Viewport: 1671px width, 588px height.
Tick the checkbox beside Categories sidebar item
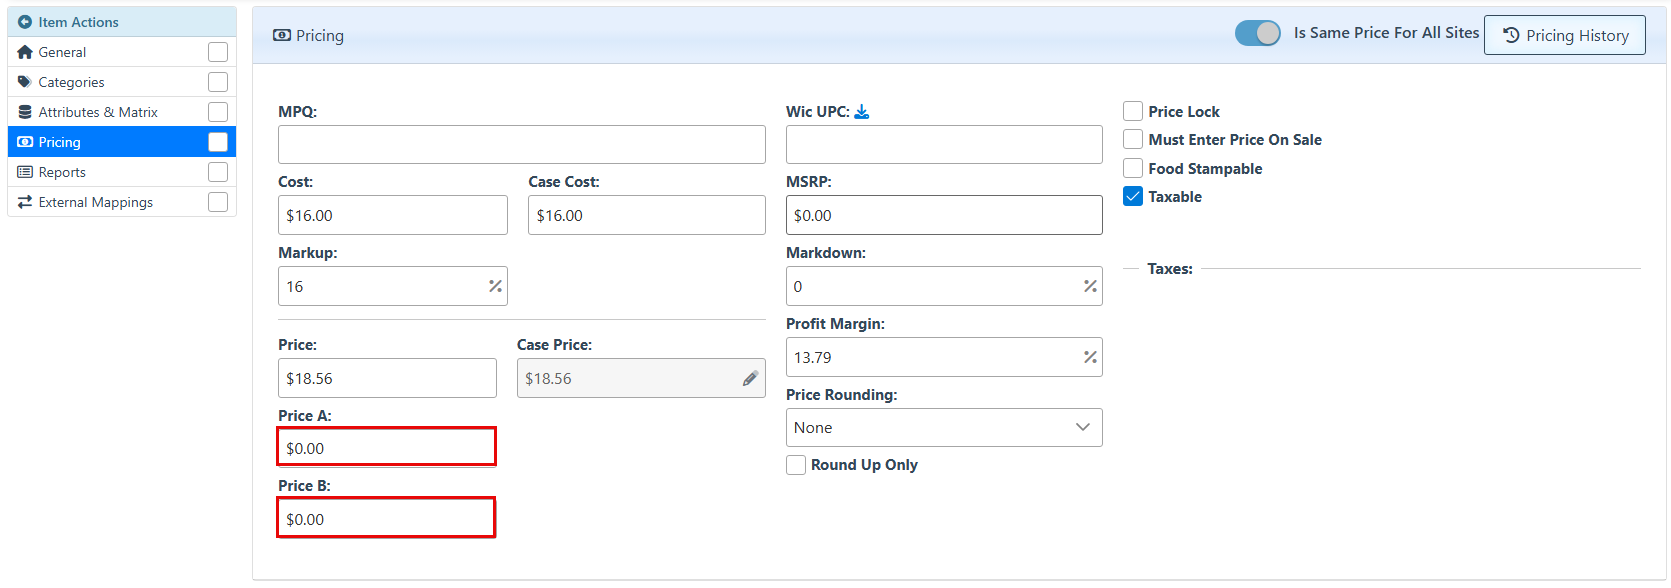pyautogui.click(x=218, y=82)
